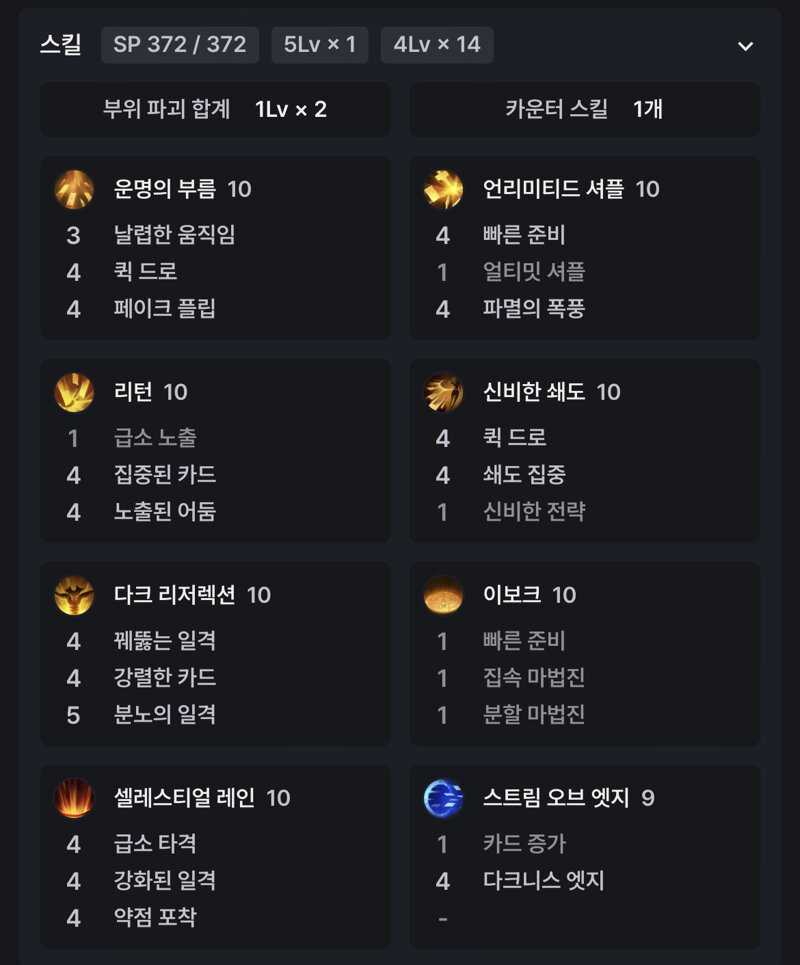Click the 분노의 일격 tripod entry
The height and width of the screenshot is (965, 800).
point(164,715)
